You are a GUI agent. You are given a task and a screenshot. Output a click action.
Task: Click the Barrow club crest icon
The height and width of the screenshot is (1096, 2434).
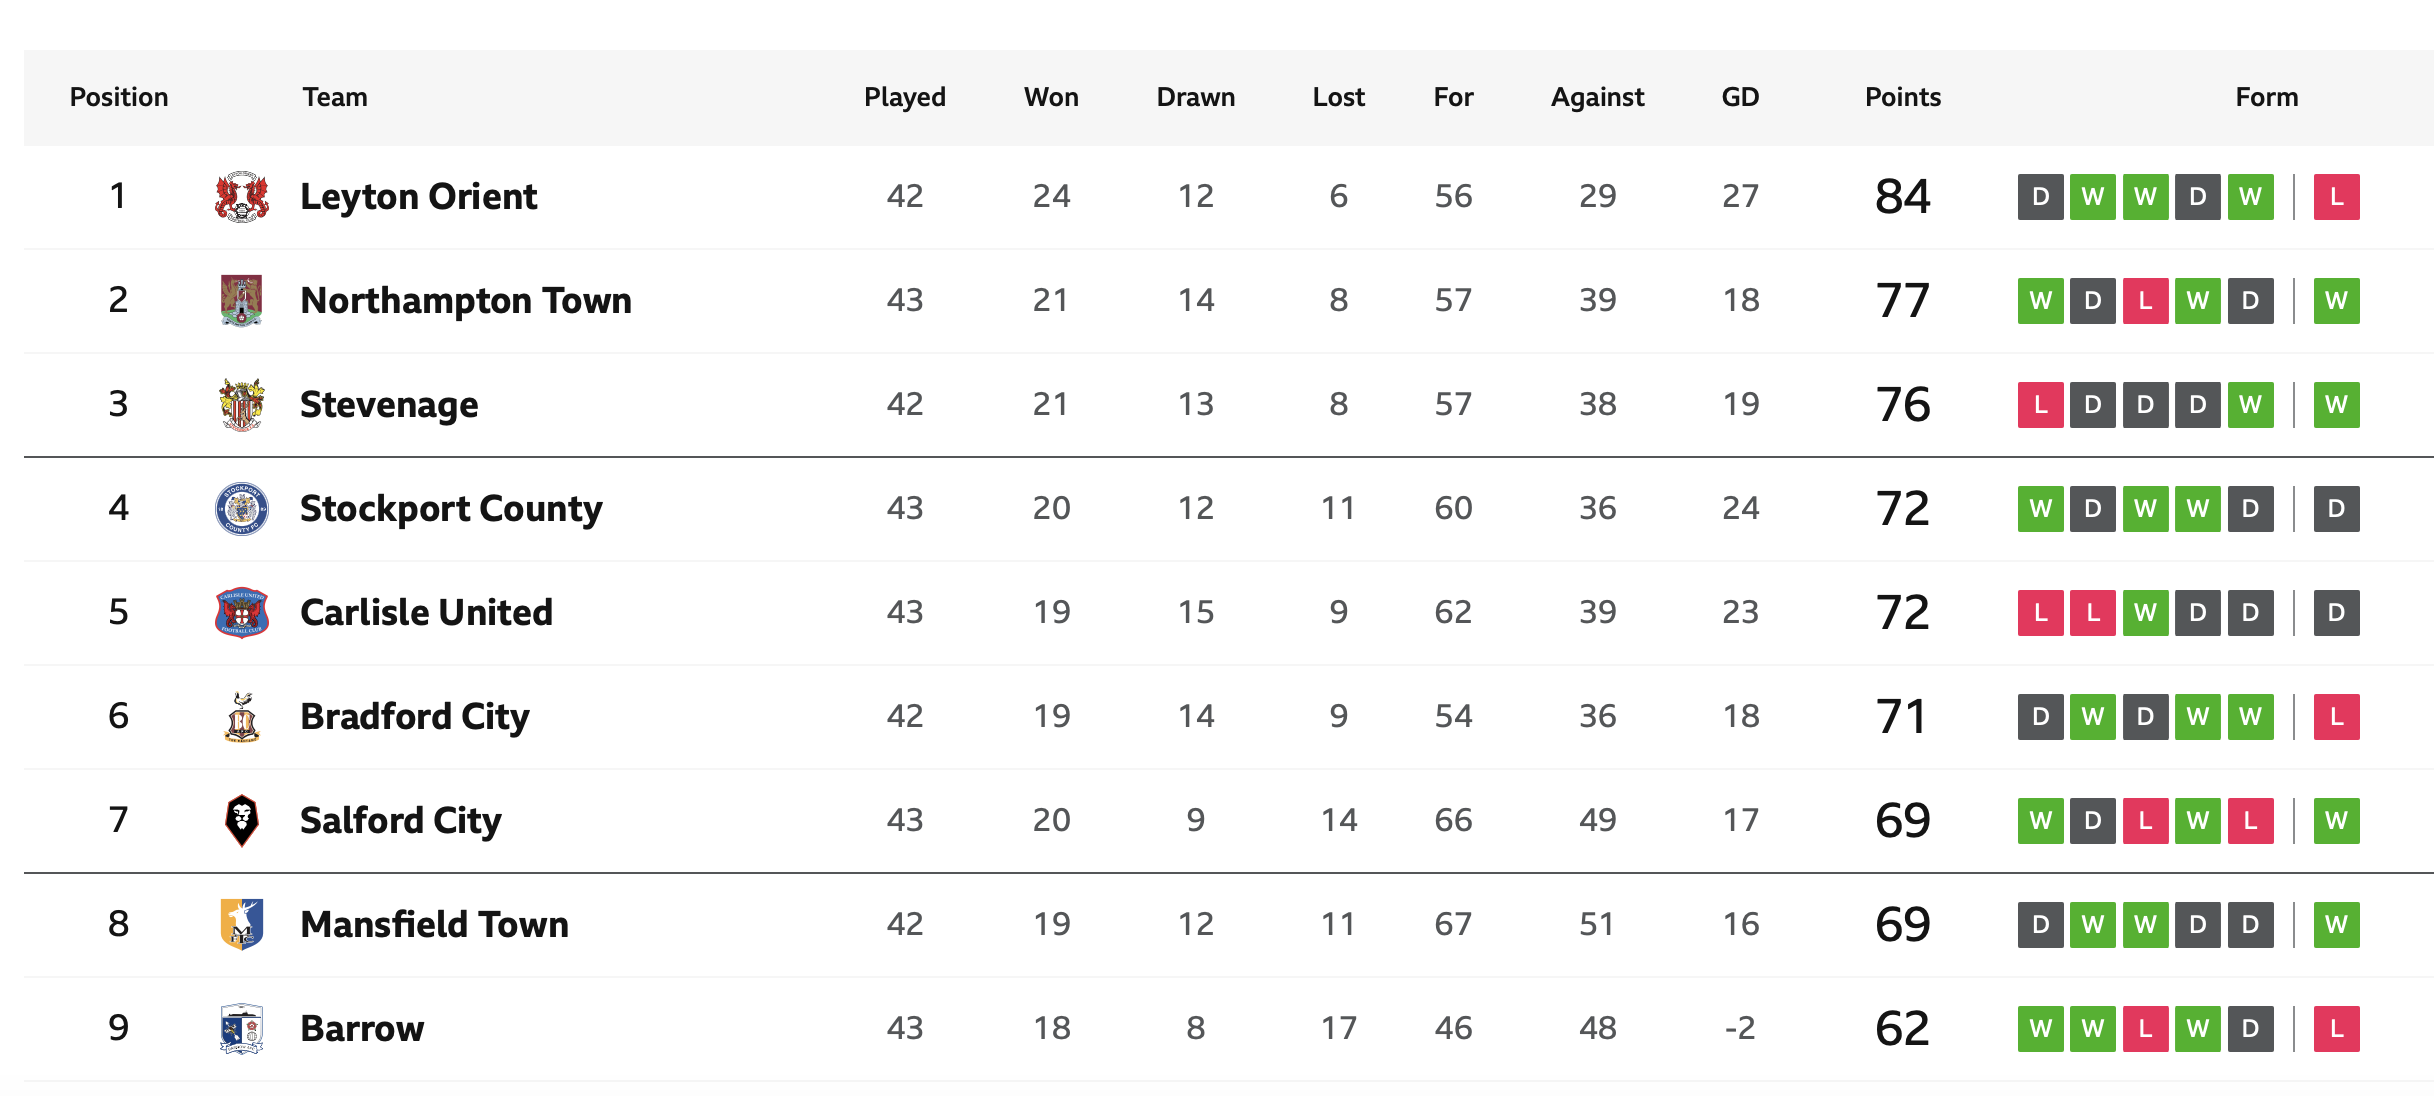click(242, 1028)
